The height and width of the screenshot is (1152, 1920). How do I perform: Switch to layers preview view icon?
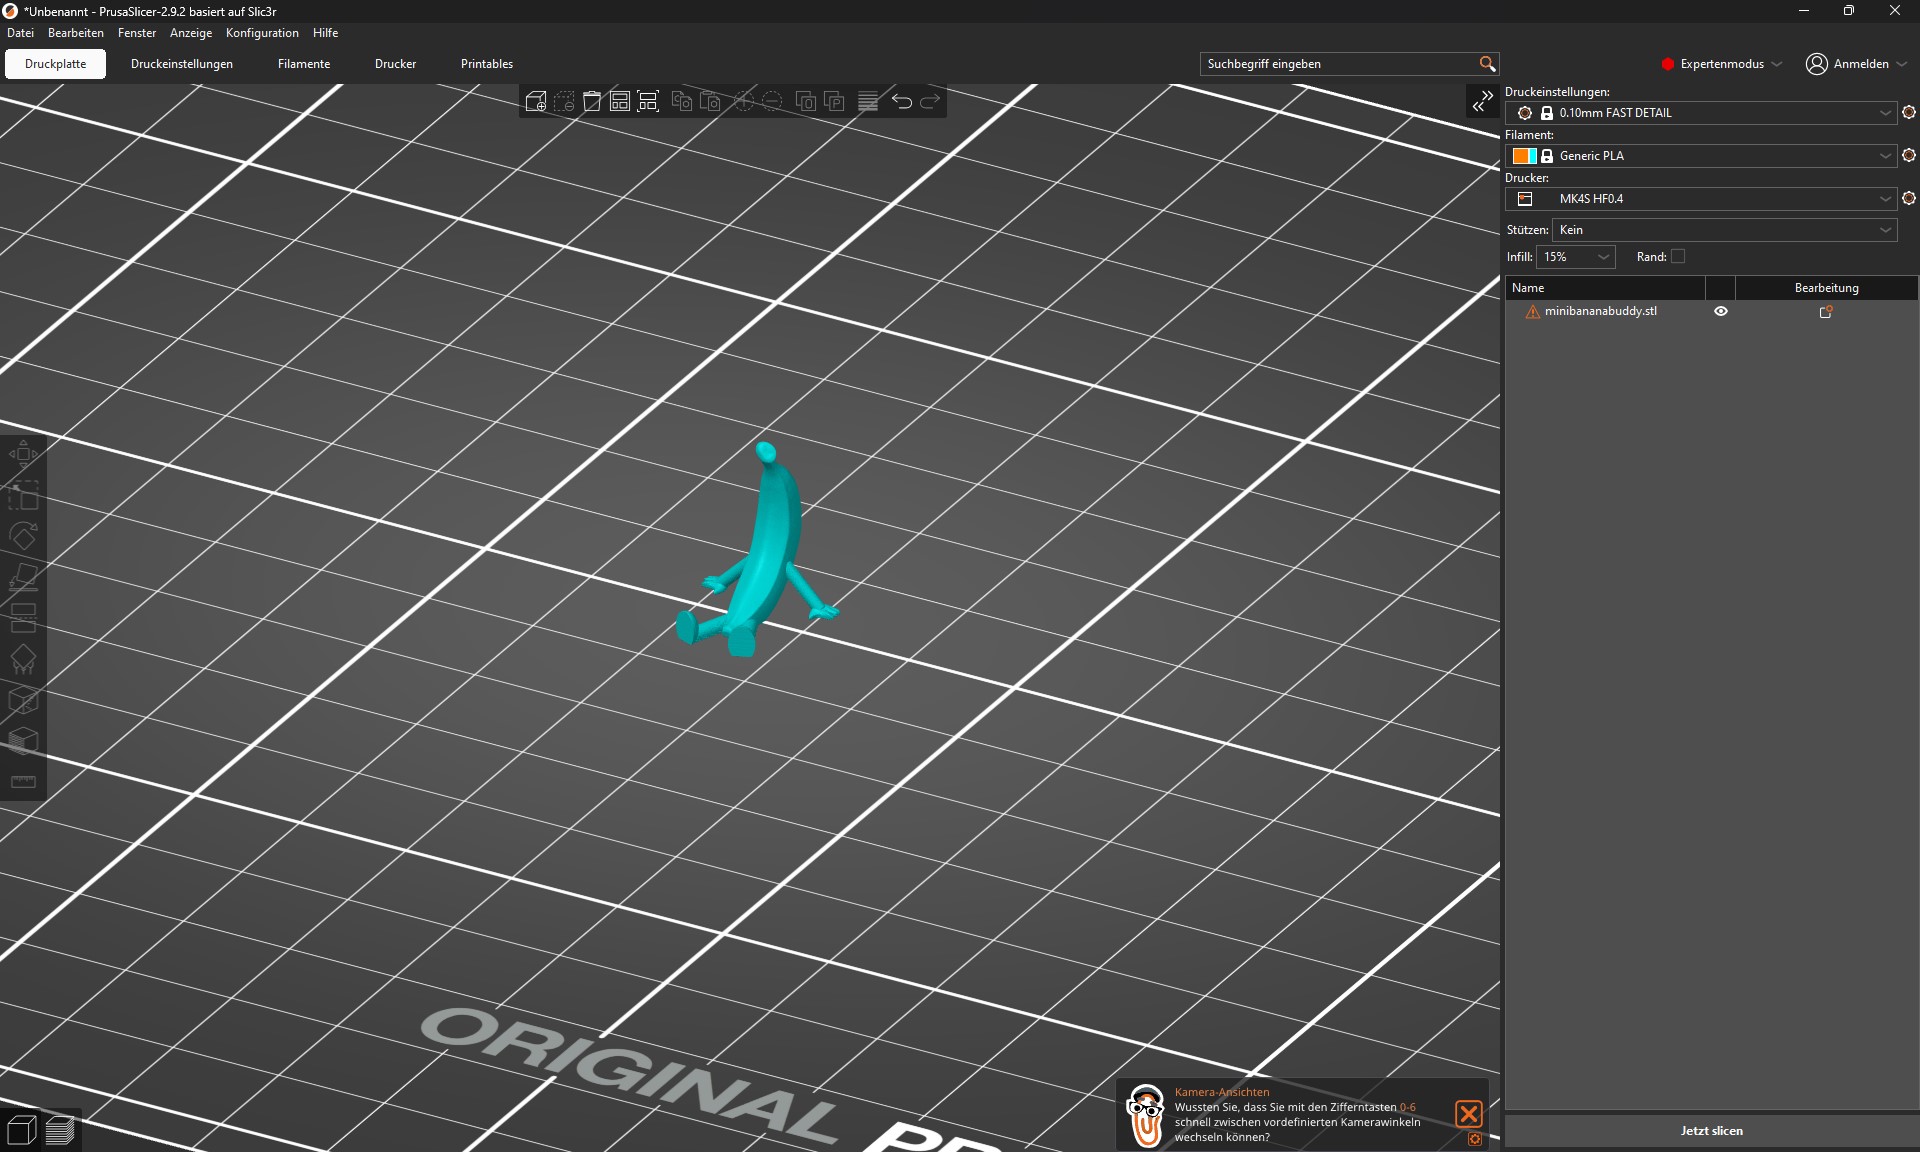coord(60,1131)
